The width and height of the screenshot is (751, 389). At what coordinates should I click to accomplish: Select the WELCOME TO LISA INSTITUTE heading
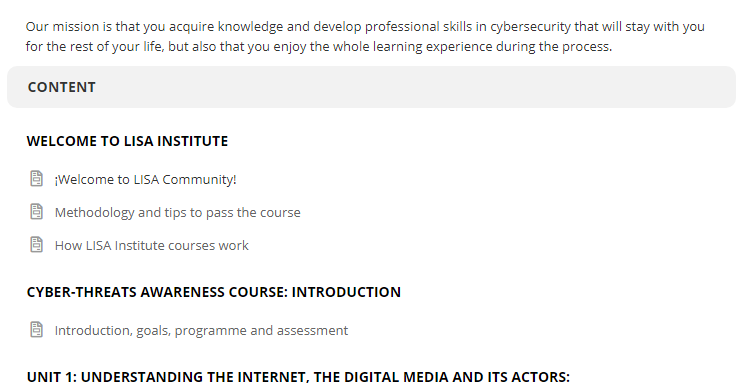pyautogui.click(x=127, y=141)
